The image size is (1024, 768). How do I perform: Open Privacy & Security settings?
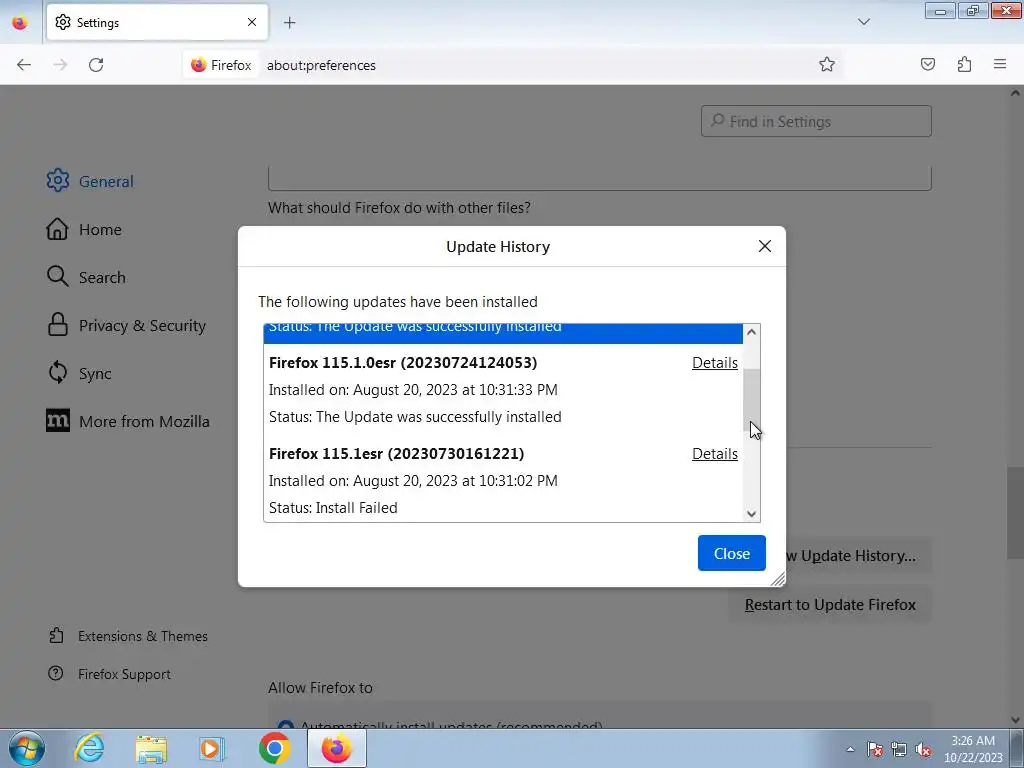pyautogui.click(x=126, y=325)
